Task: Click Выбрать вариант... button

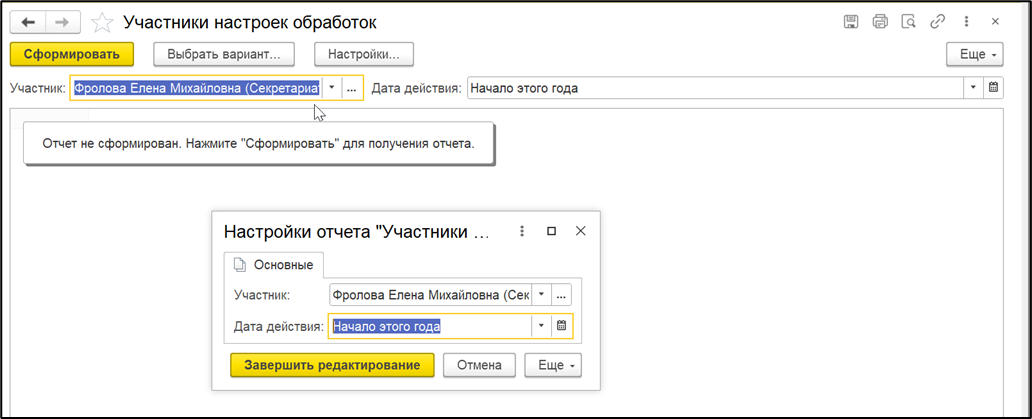Action: 224,55
